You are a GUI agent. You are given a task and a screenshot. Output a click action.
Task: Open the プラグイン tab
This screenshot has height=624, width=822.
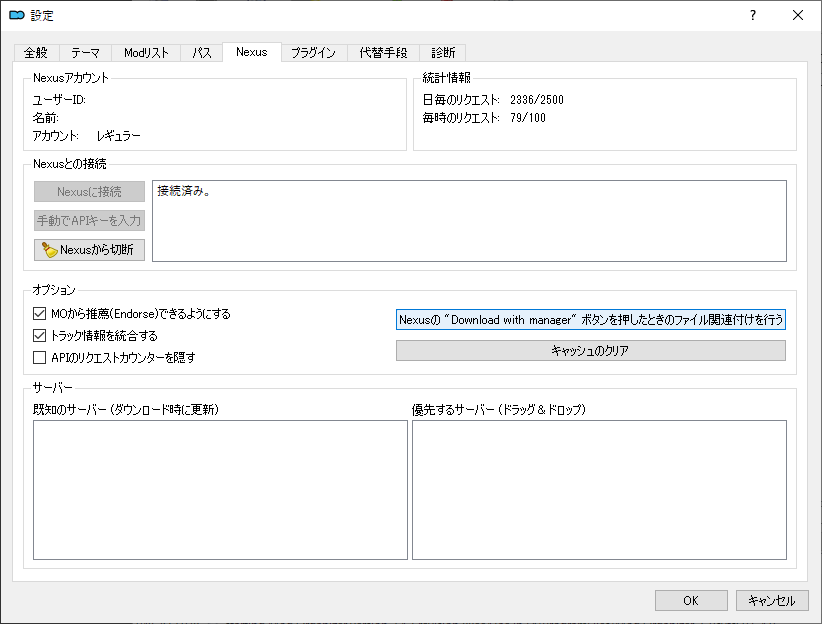pos(313,53)
